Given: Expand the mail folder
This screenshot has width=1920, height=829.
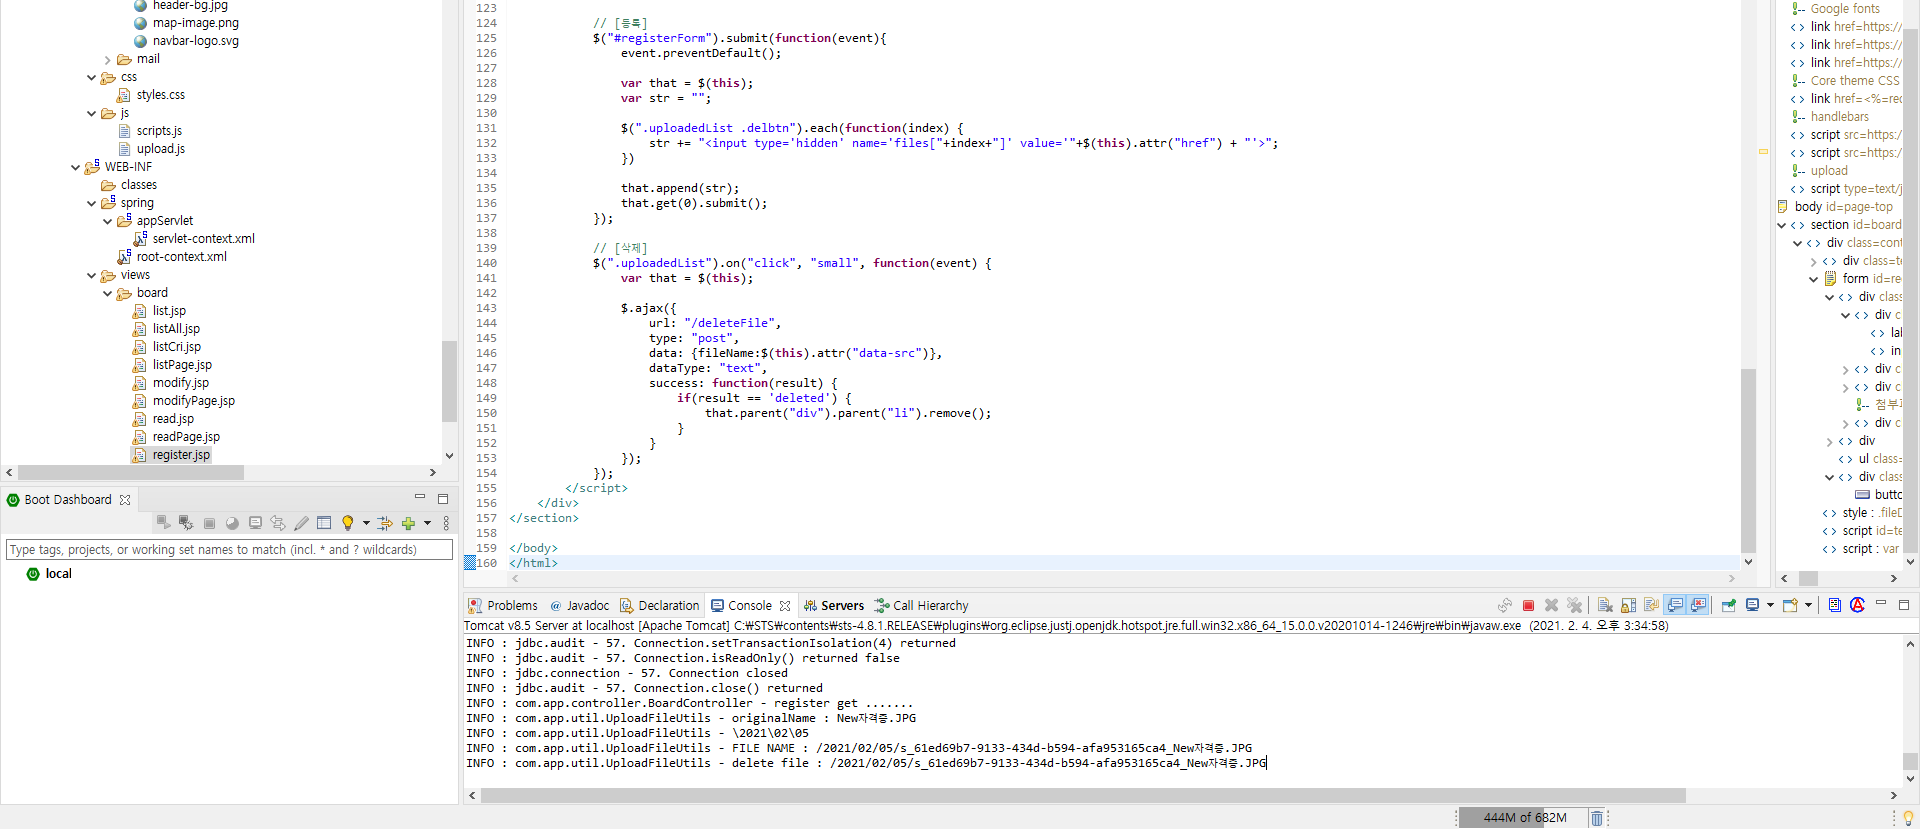Looking at the screenshot, I should (108, 59).
